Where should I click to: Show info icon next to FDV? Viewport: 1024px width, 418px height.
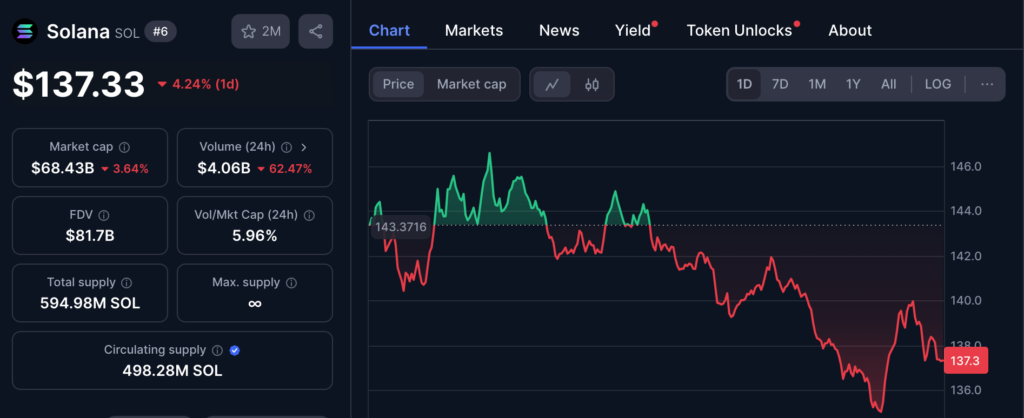(x=104, y=215)
